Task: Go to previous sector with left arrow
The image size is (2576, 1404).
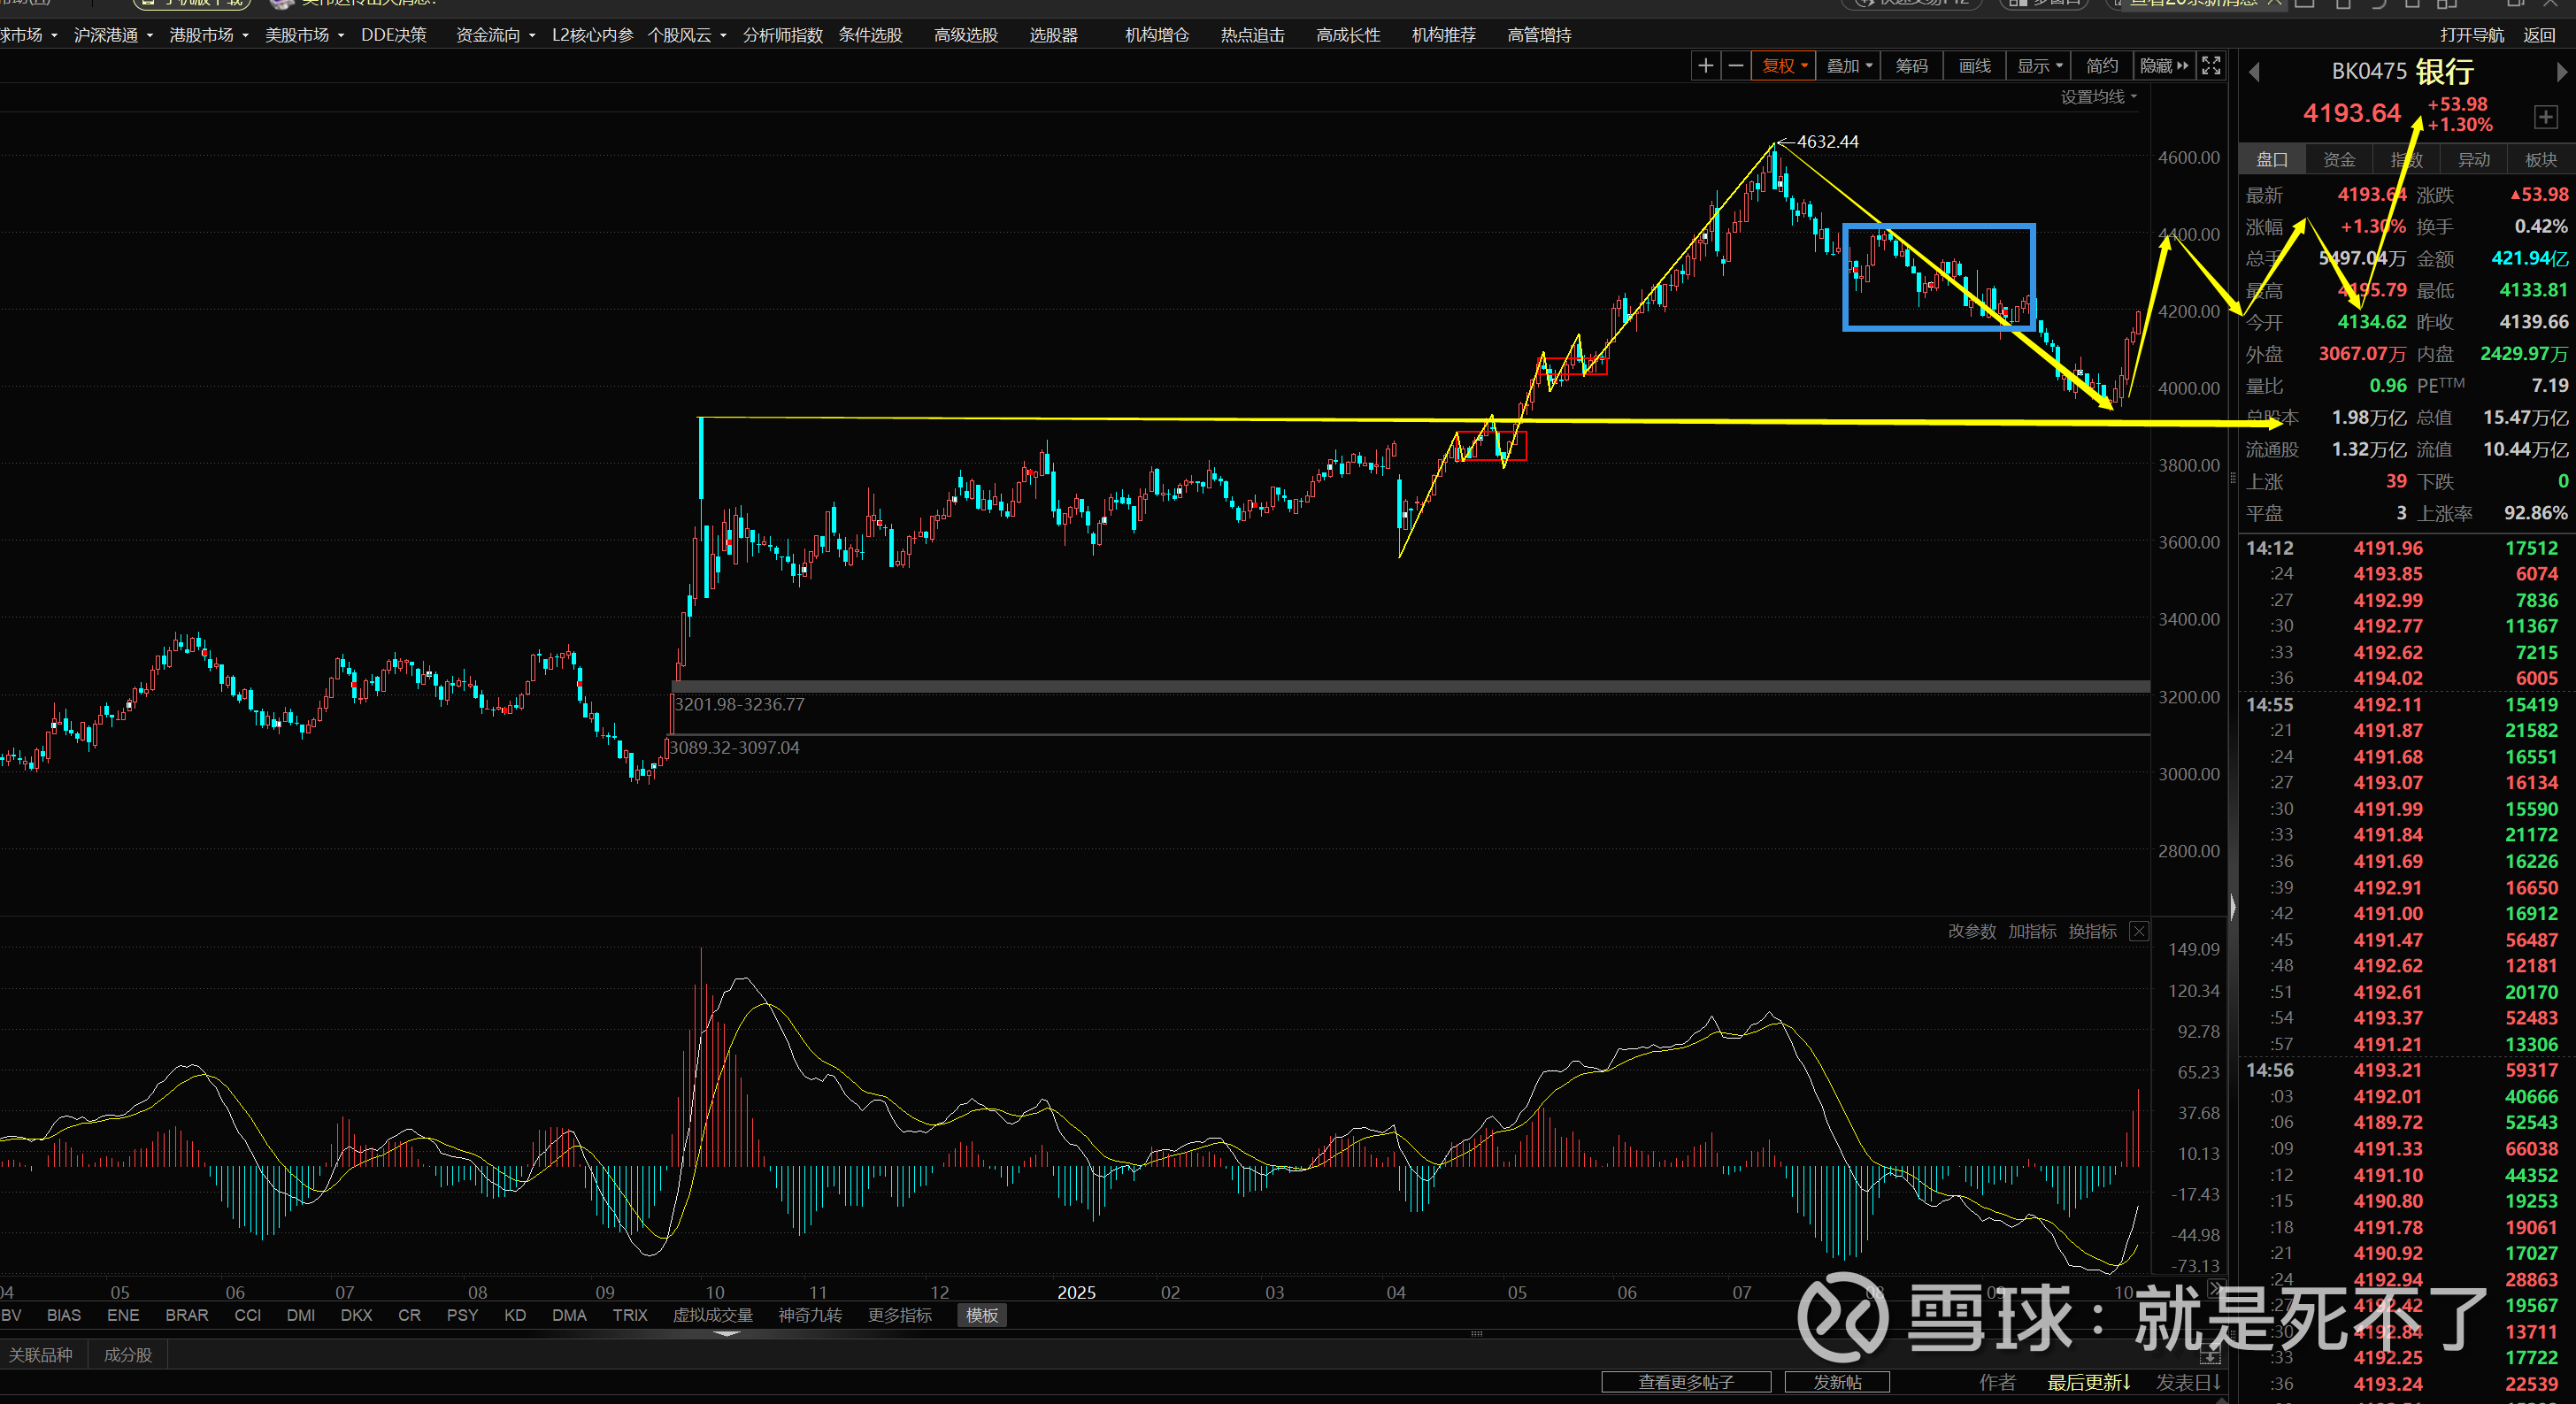Action: 2254,72
